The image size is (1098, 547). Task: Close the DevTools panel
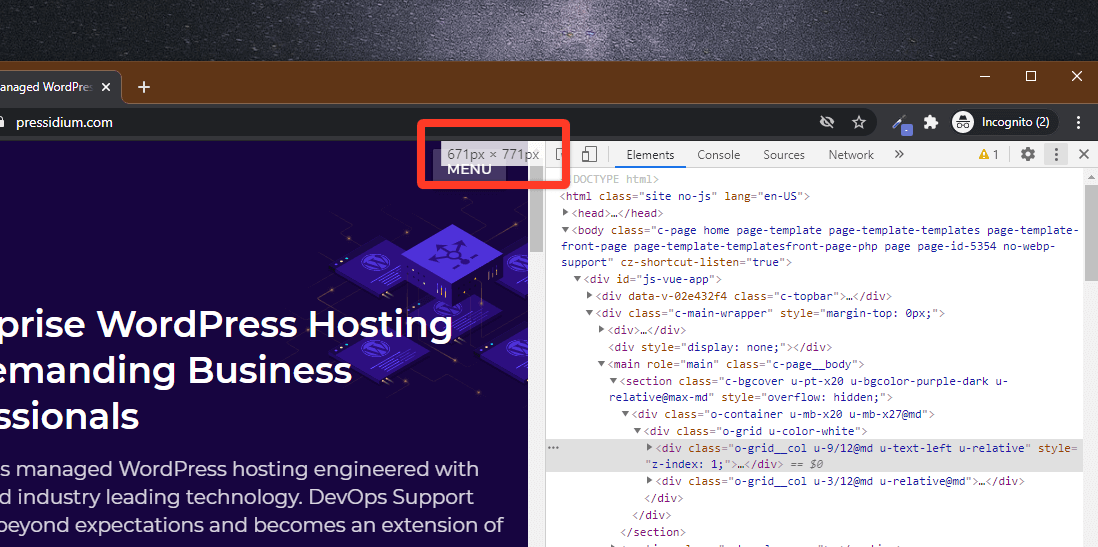pyautogui.click(x=1083, y=155)
